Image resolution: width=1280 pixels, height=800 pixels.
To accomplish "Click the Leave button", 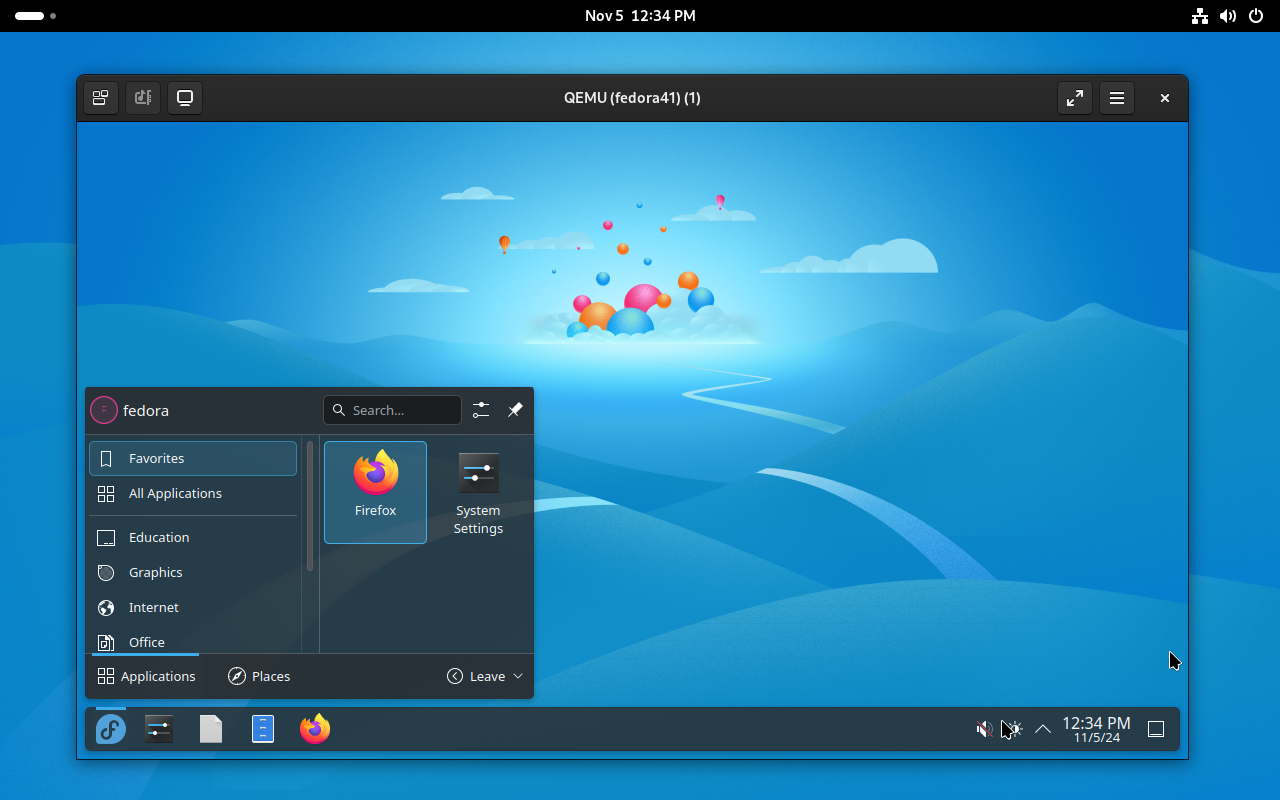I will coord(476,676).
